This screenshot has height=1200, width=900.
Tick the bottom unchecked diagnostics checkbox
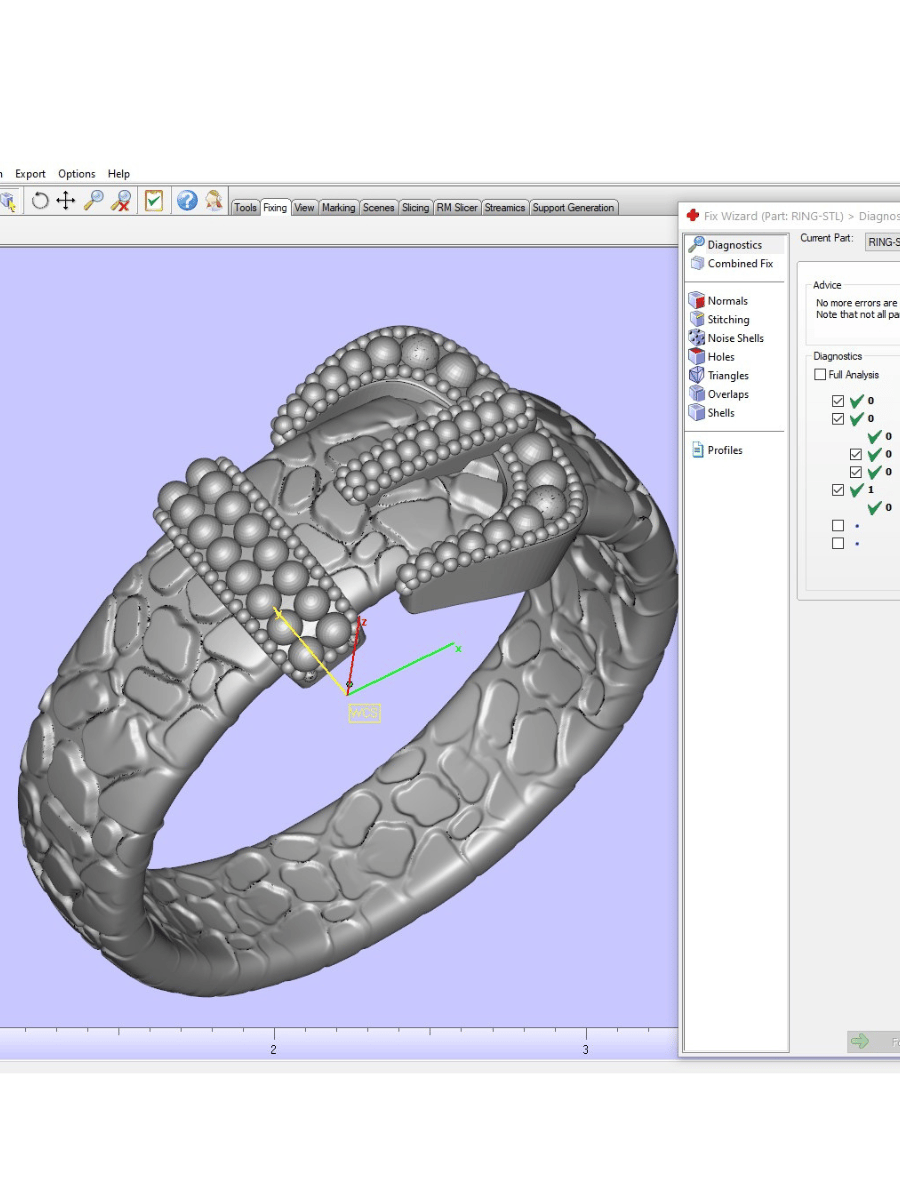pos(838,544)
